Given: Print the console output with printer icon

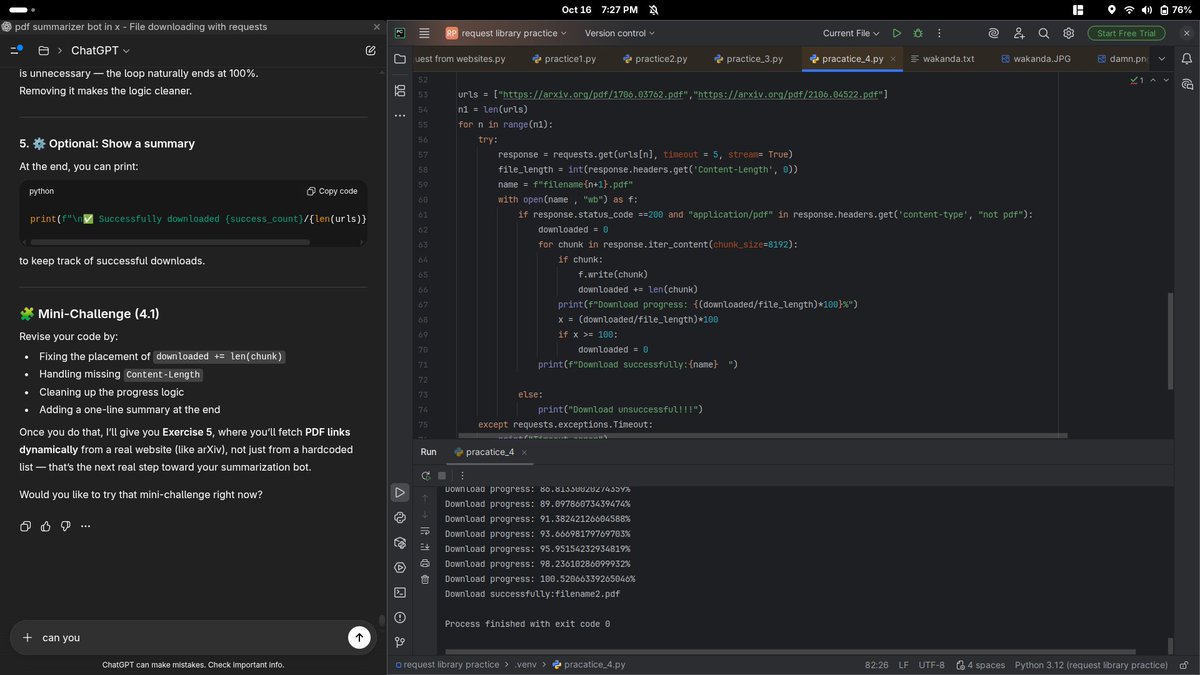Looking at the screenshot, I should (425, 563).
